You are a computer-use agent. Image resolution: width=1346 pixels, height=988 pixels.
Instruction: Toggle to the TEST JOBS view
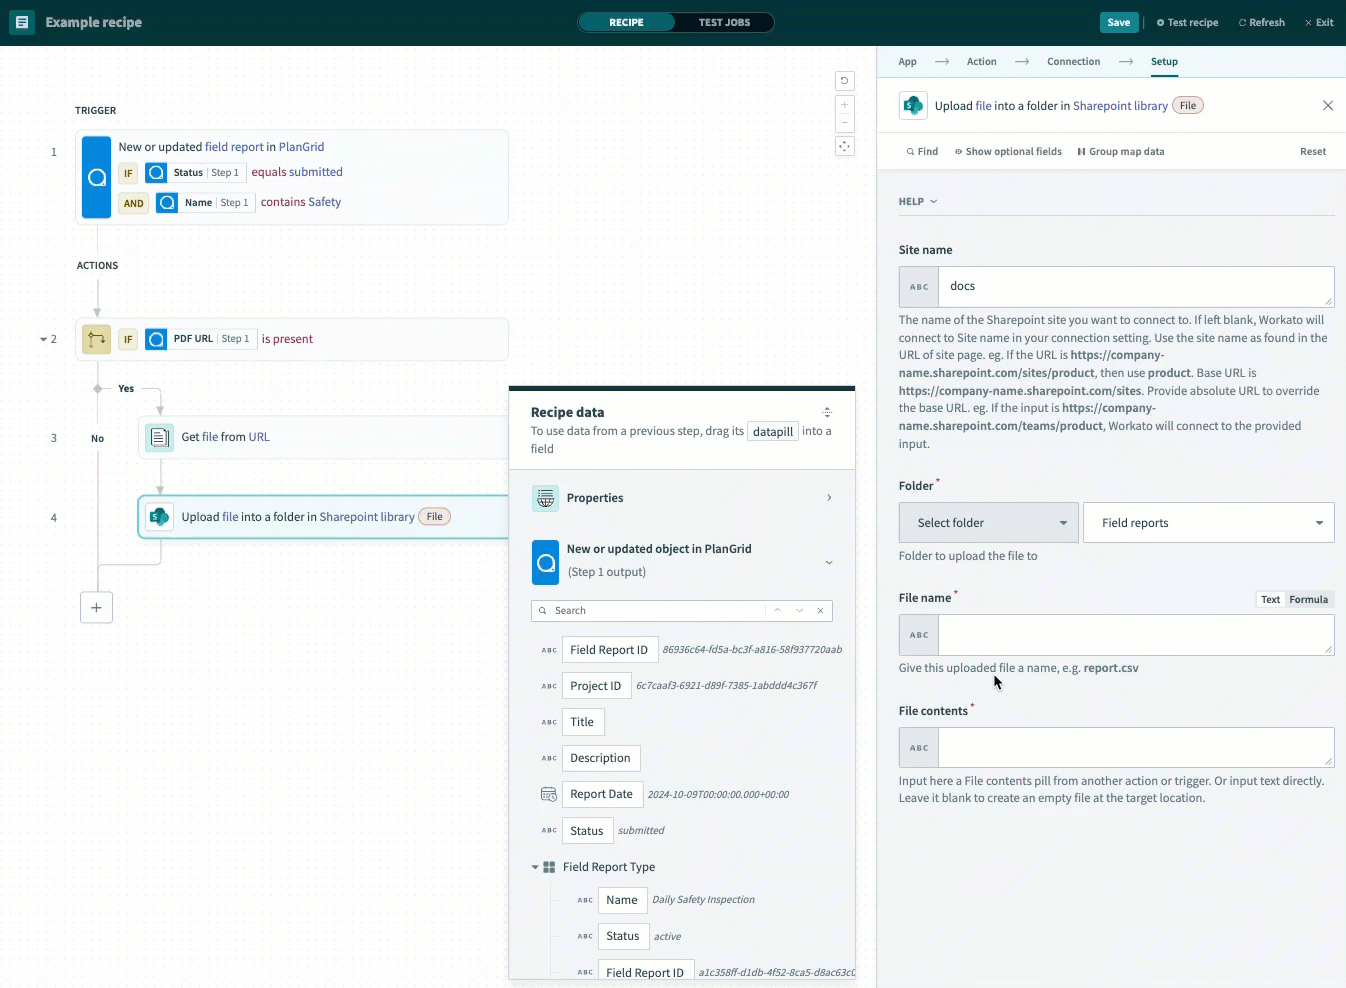click(x=724, y=22)
